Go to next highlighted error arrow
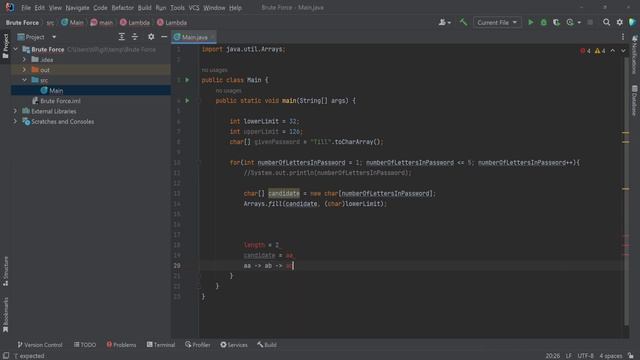 pyautogui.click(x=623, y=51)
